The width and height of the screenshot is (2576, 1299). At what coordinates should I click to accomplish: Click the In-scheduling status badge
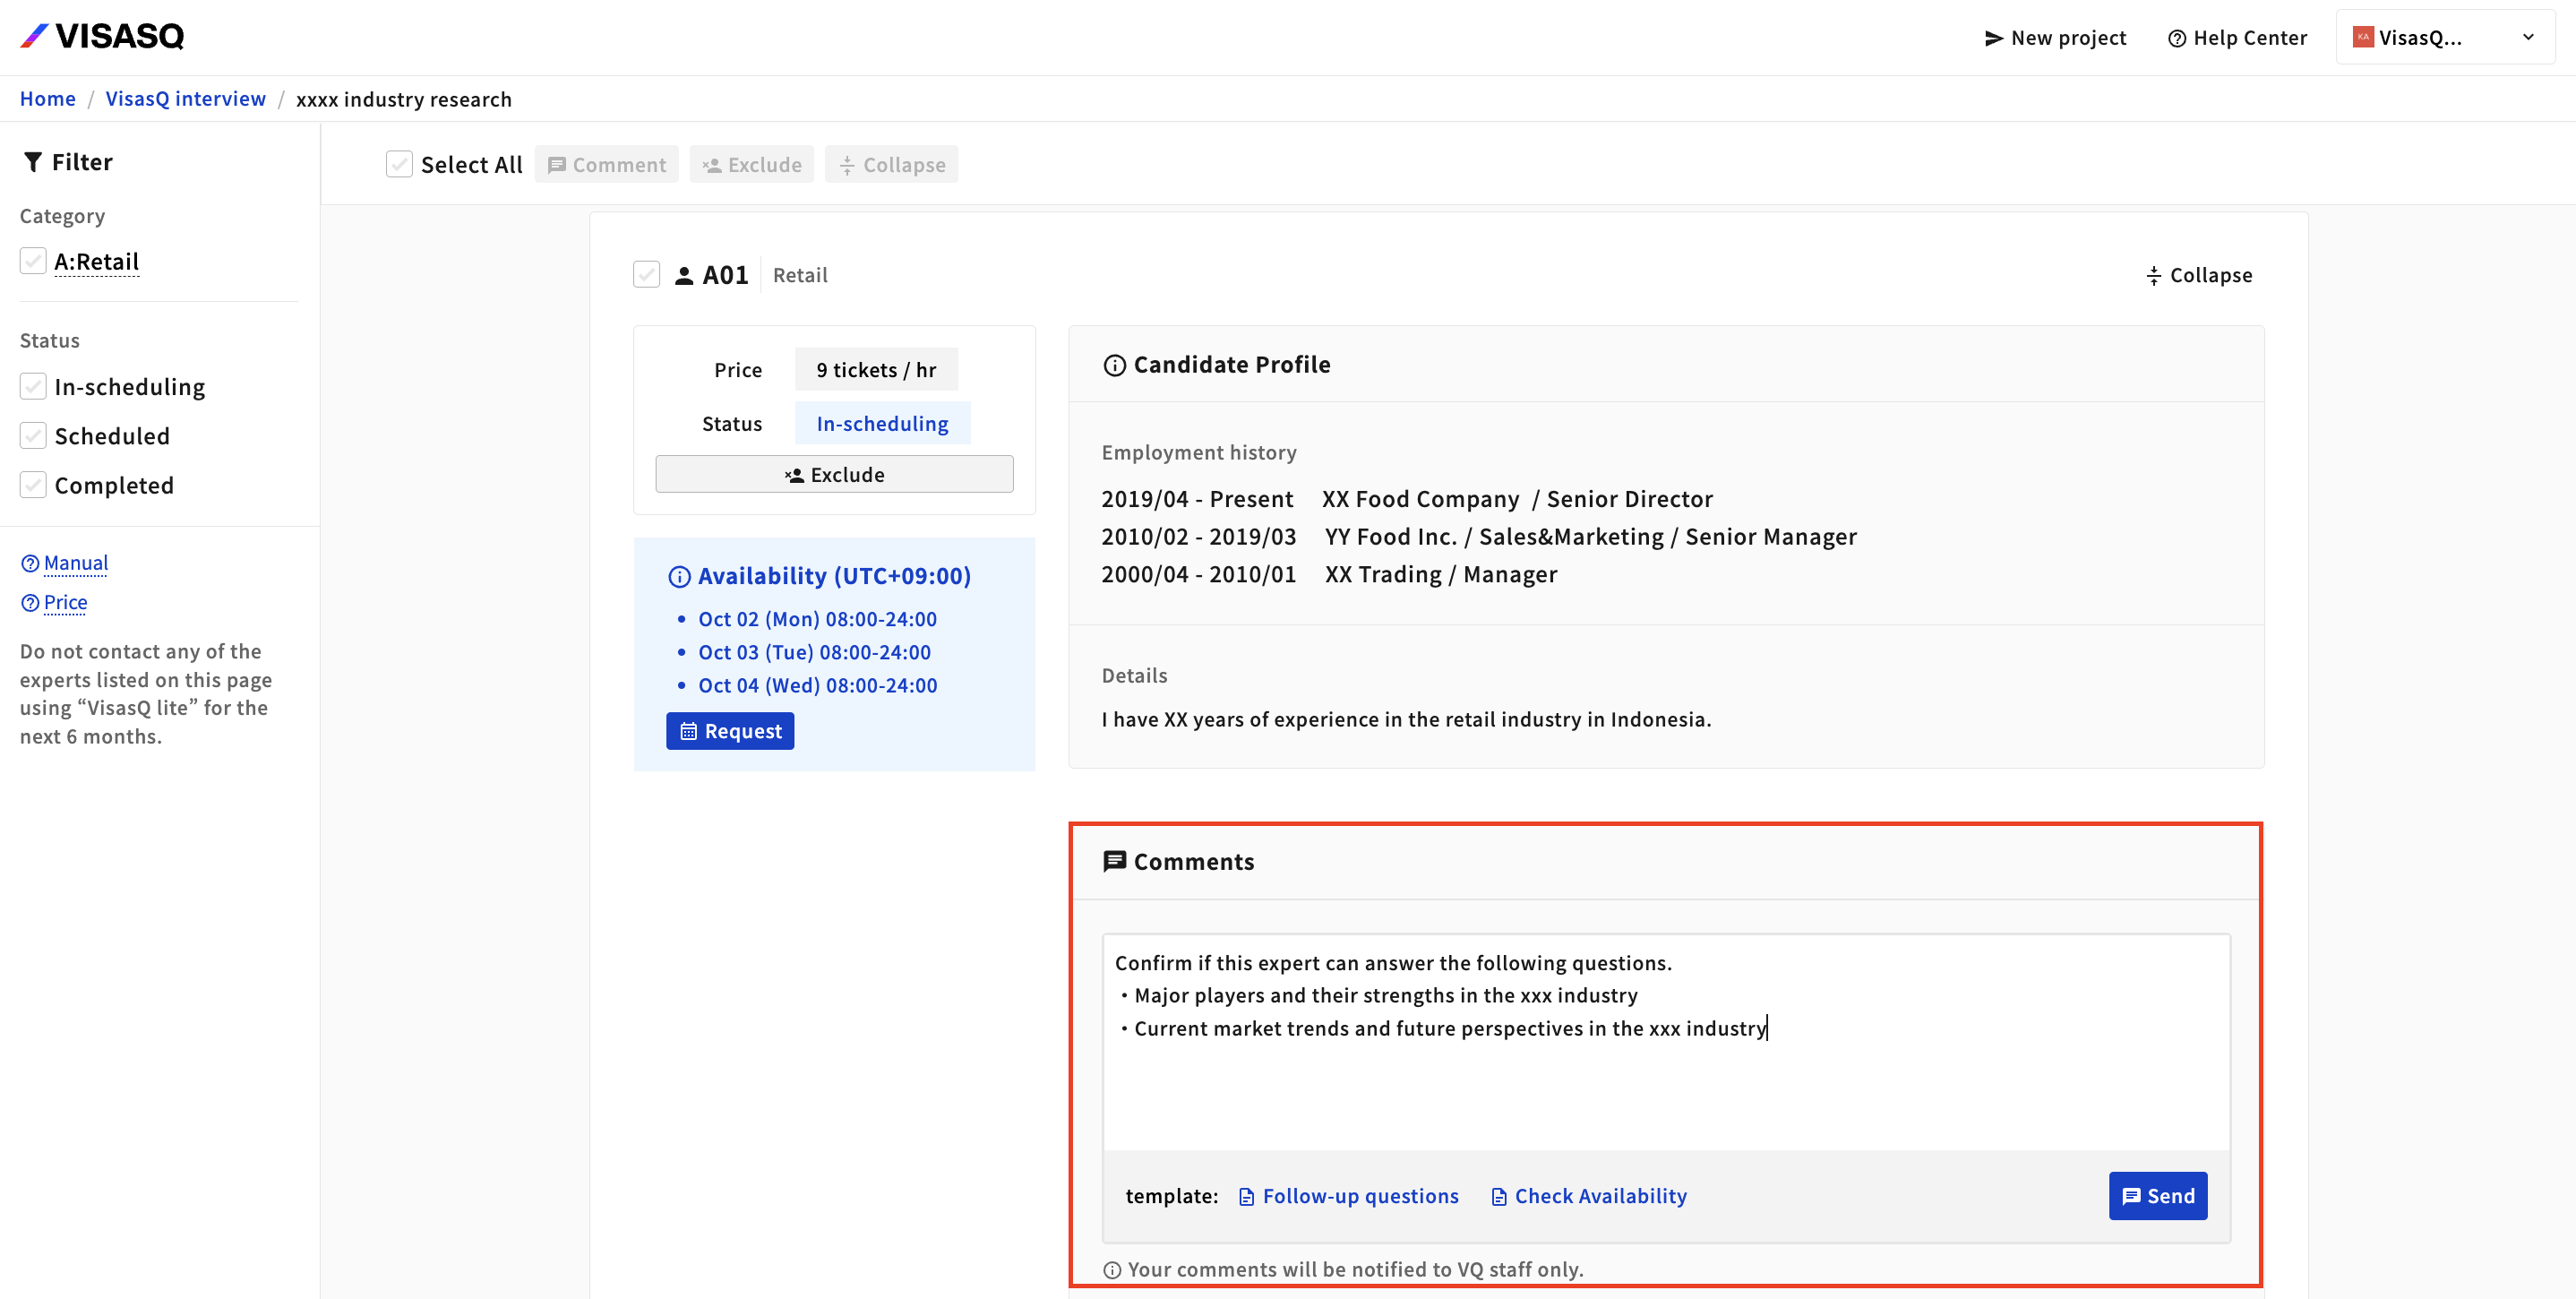tap(882, 423)
